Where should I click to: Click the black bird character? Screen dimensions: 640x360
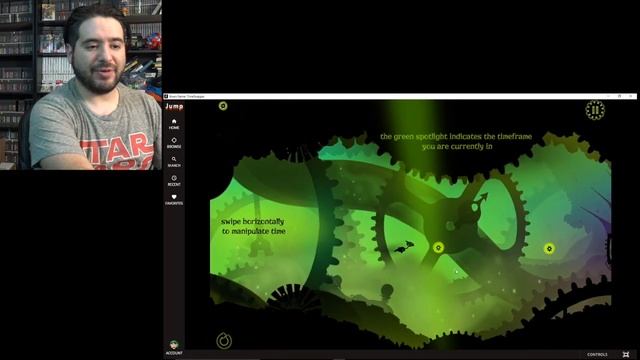click(404, 247)
